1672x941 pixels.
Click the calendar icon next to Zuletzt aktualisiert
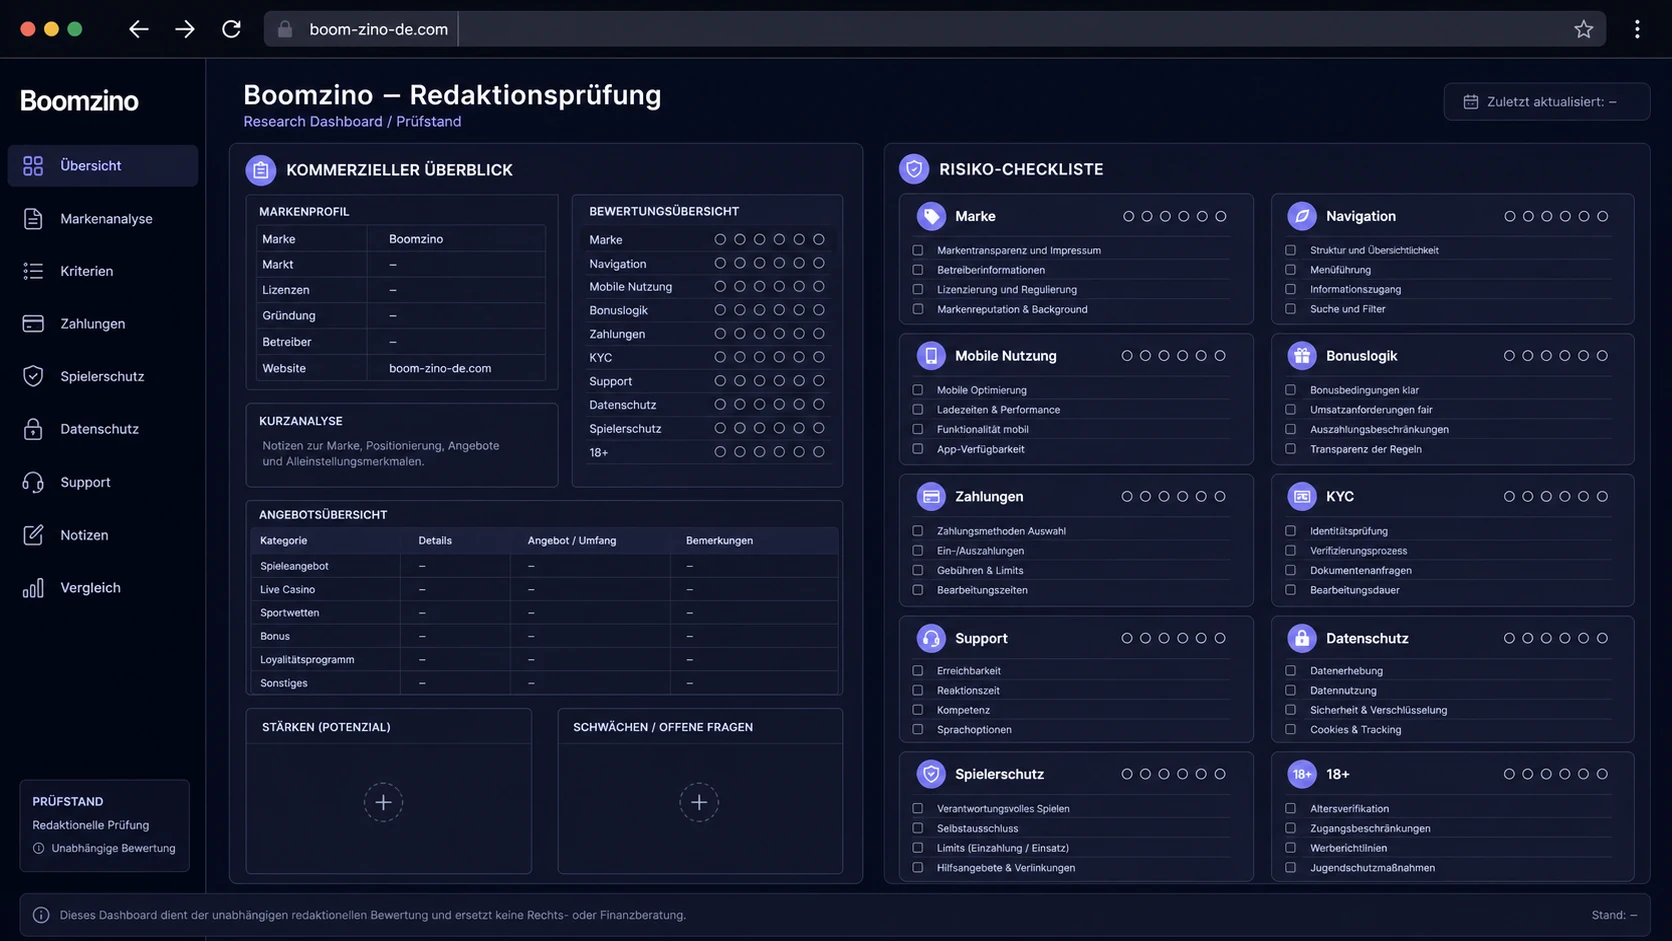tap(1471, 102)
